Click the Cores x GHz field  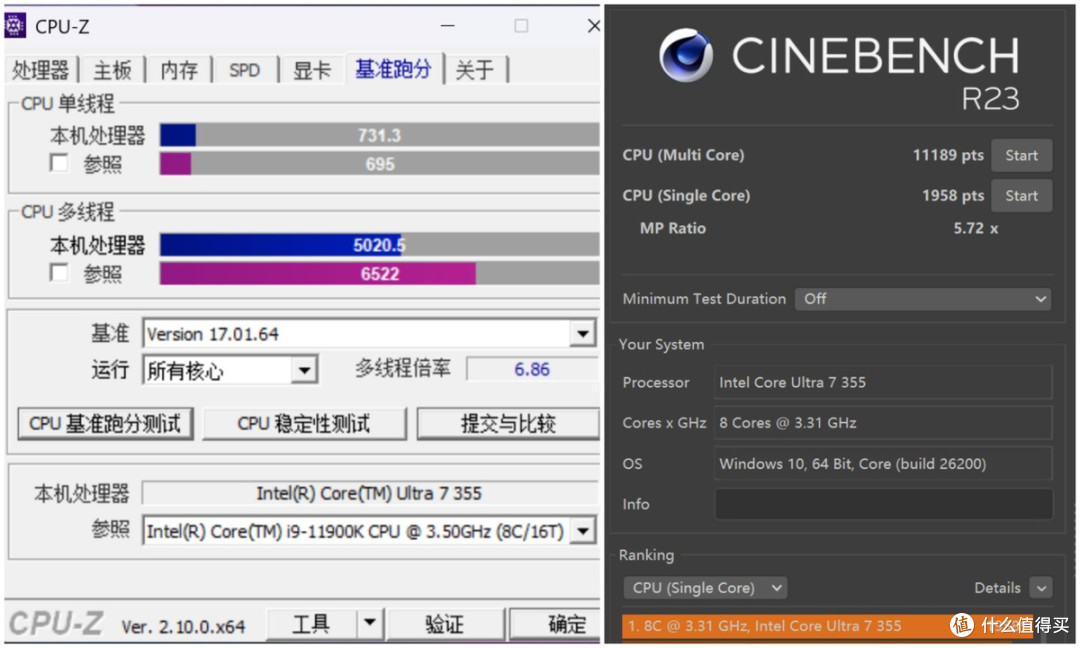point(883,423)
